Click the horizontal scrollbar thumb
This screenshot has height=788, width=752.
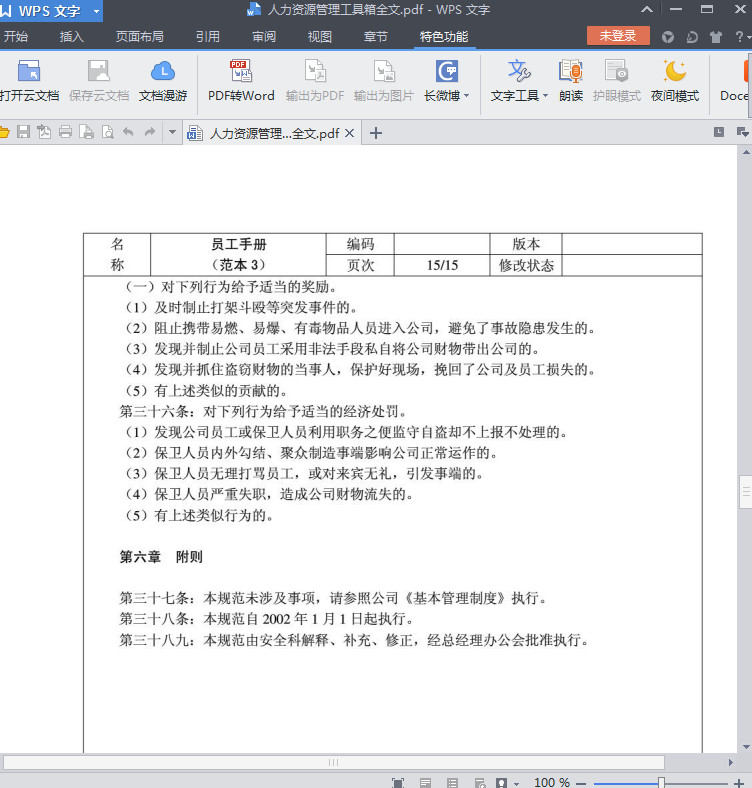(334, 762)
